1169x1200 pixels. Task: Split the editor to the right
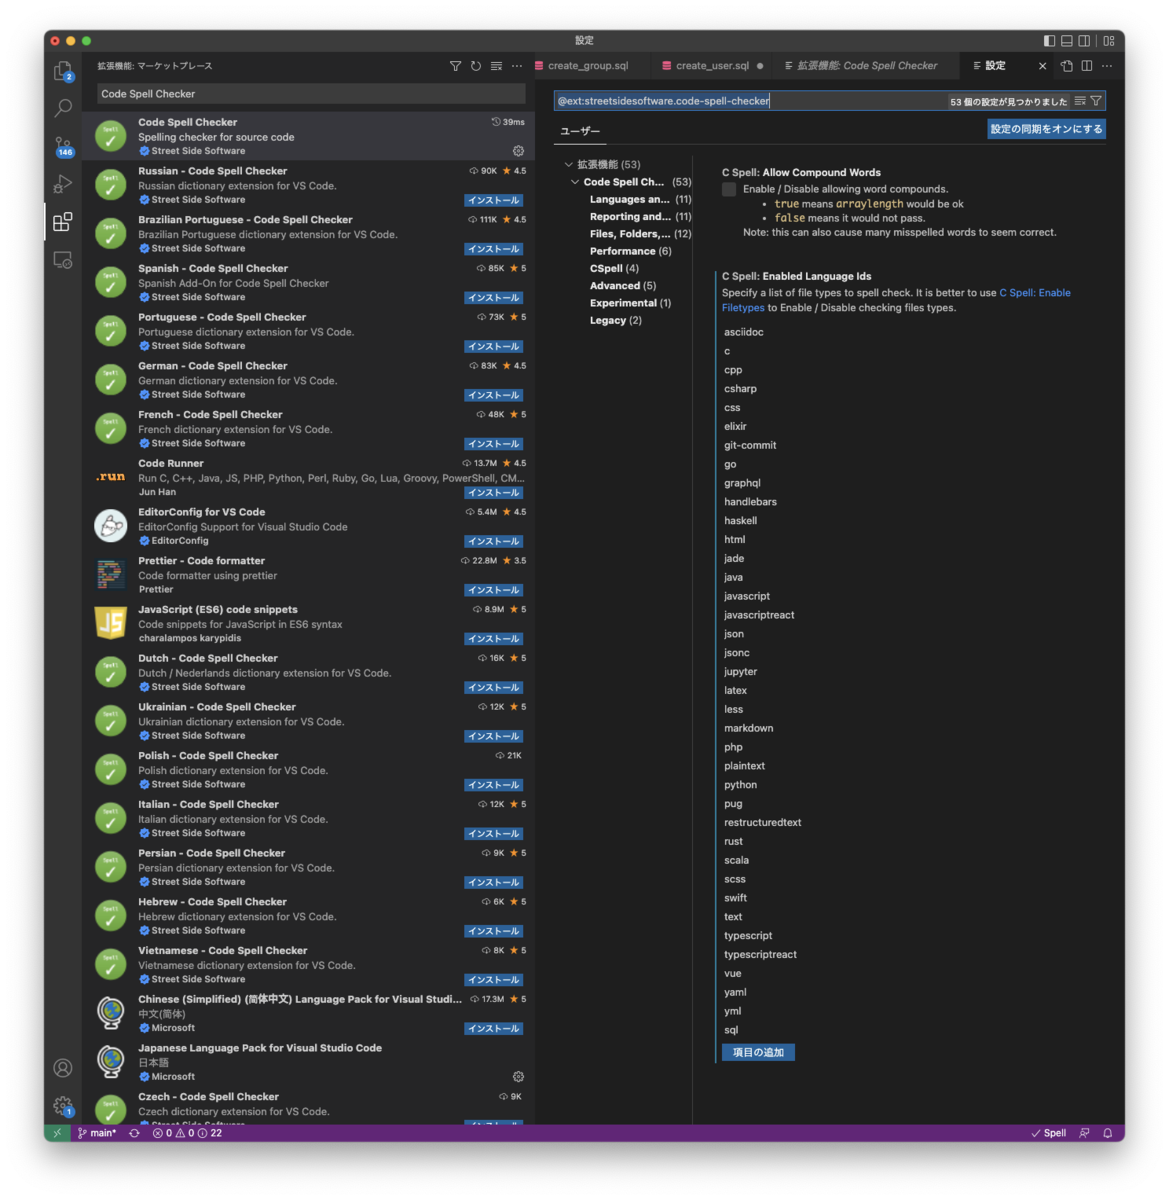(x=1087, y=66)
